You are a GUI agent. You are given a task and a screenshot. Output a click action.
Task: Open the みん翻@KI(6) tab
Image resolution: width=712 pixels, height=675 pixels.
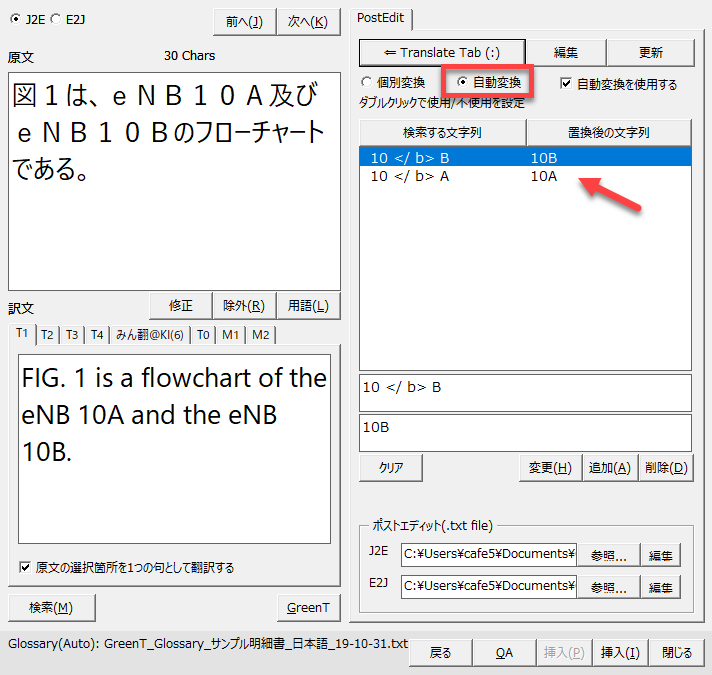pos(150,334)
